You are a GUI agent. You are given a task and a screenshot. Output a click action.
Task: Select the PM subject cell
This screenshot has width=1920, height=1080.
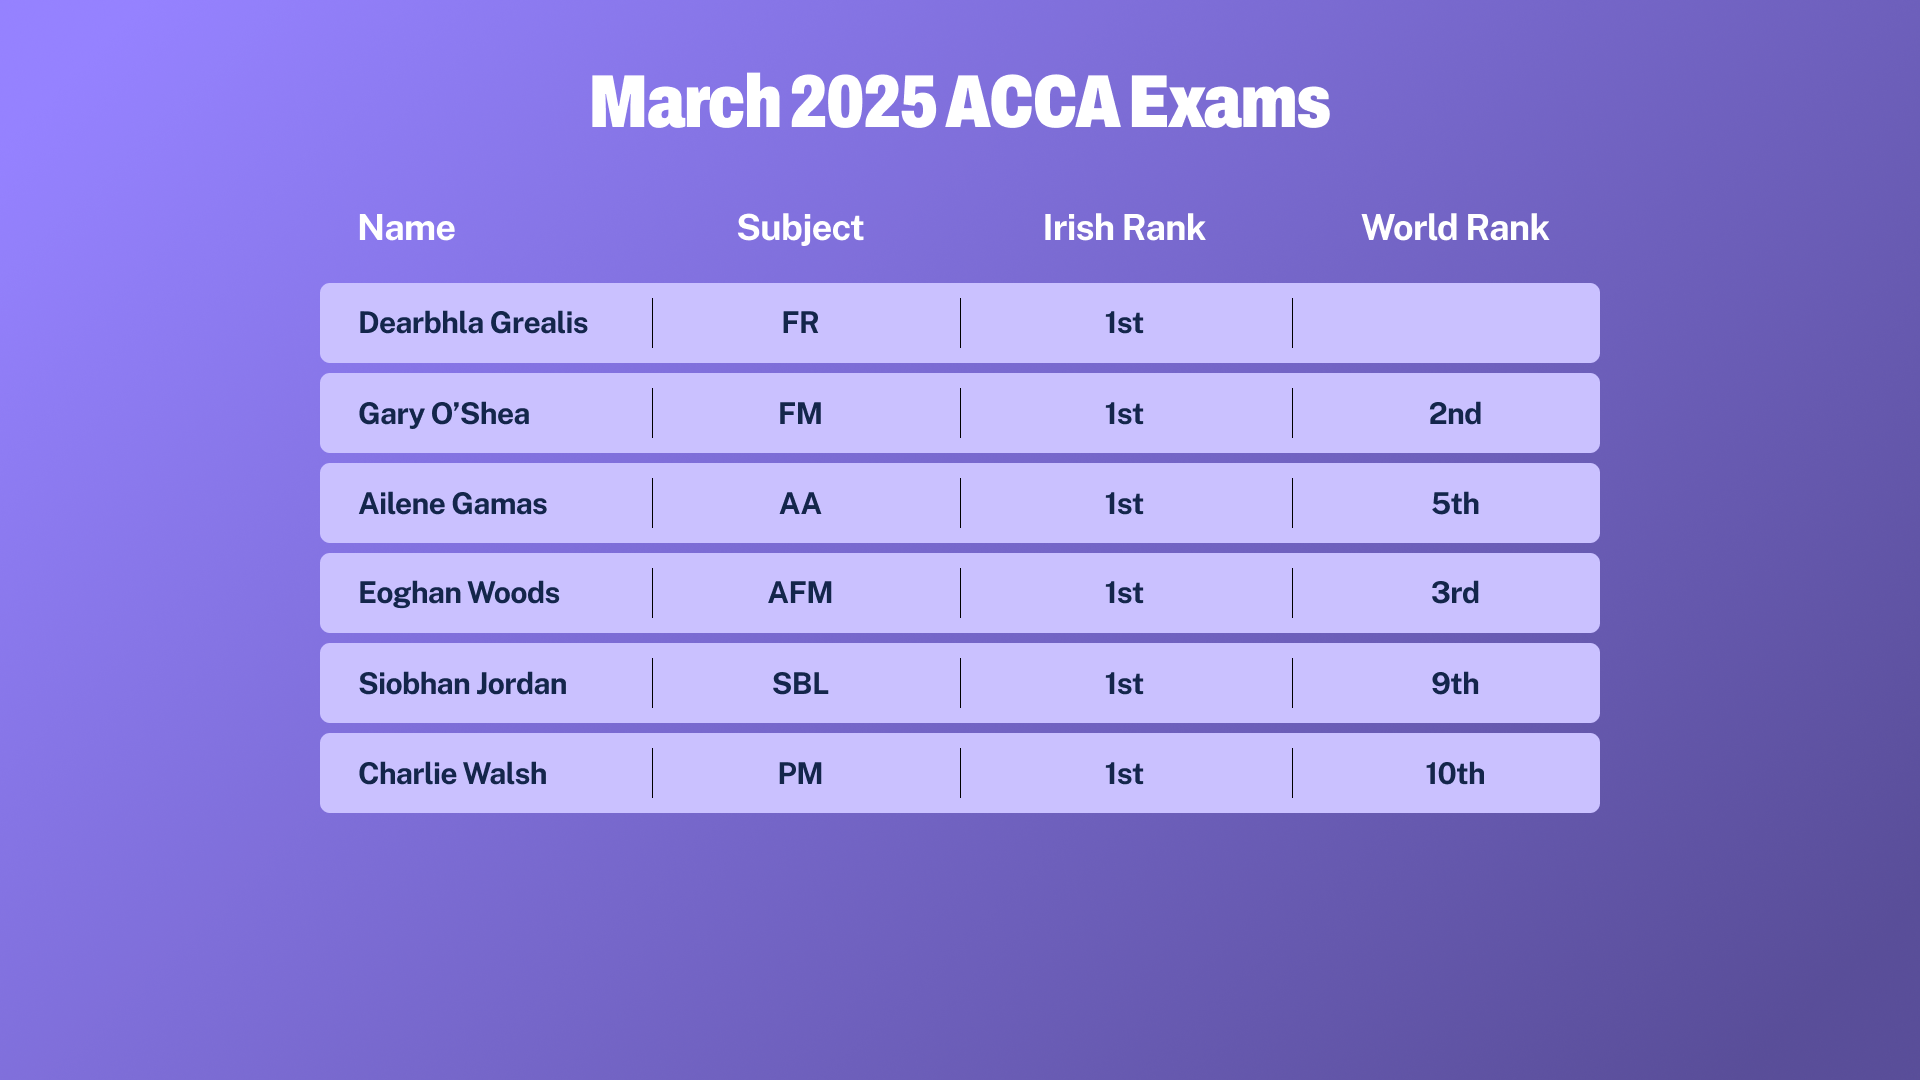click(x=800, y=774)
